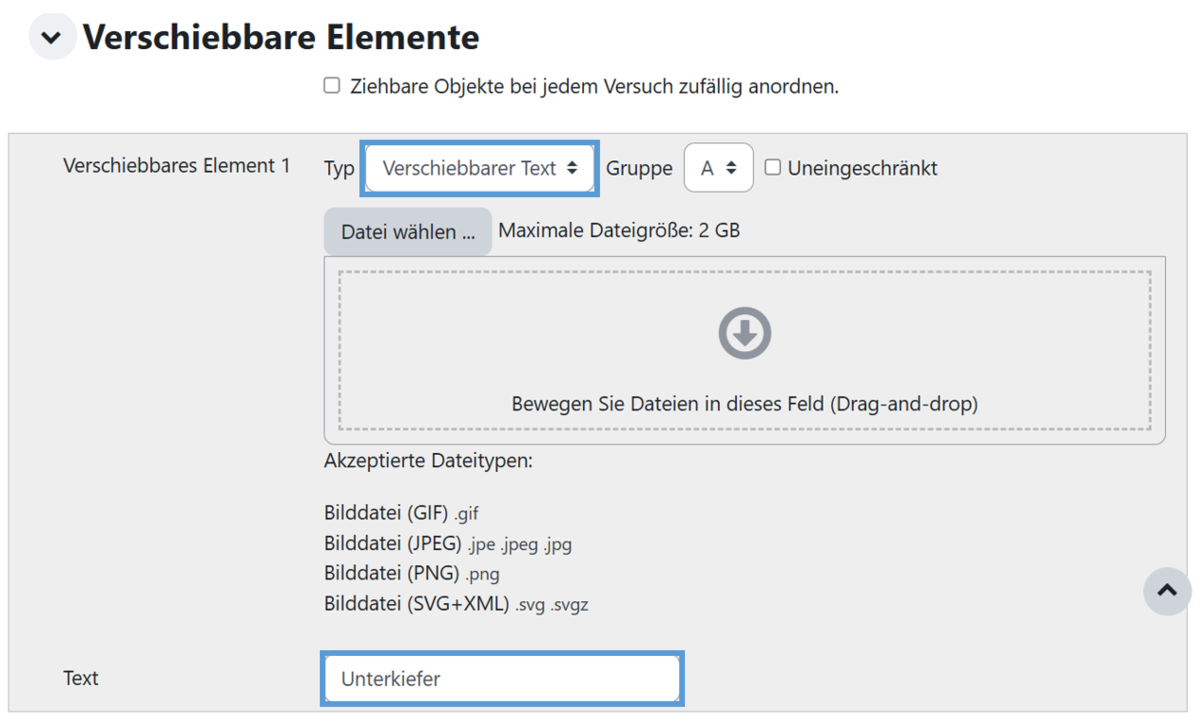Click the 'Verschiebbares Element 1' label

point(177,166)
